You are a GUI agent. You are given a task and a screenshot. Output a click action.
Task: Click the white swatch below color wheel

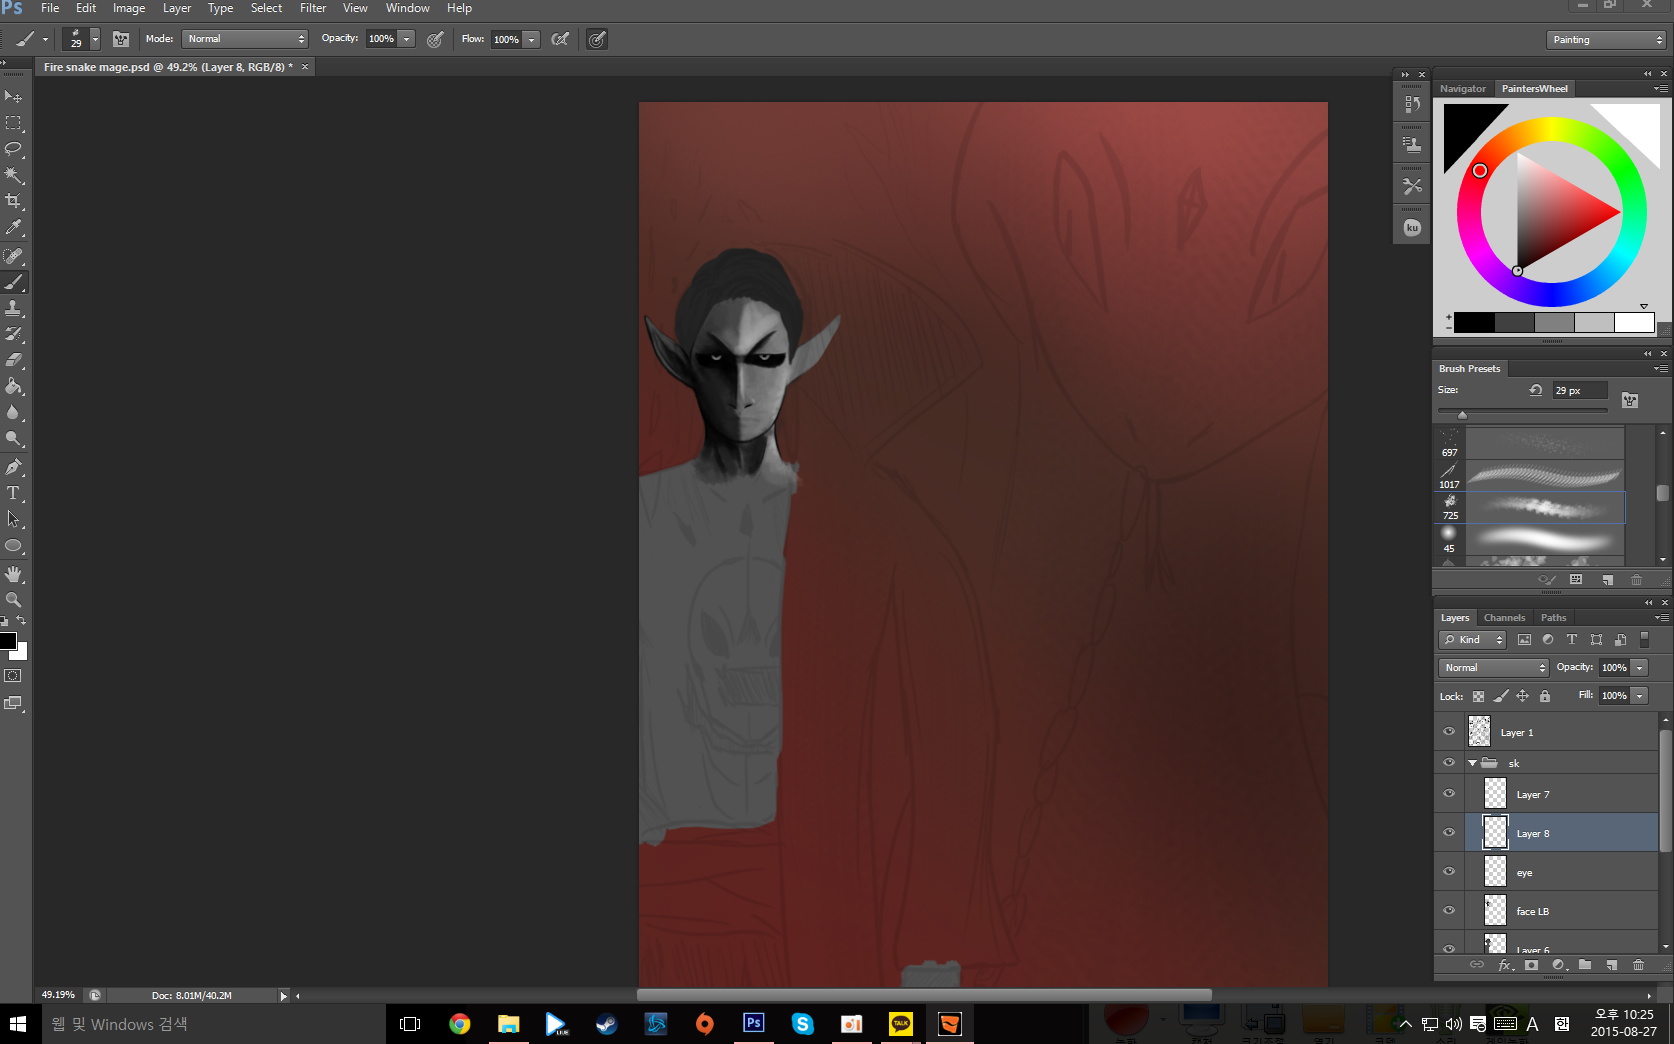tap(1634, 323)
